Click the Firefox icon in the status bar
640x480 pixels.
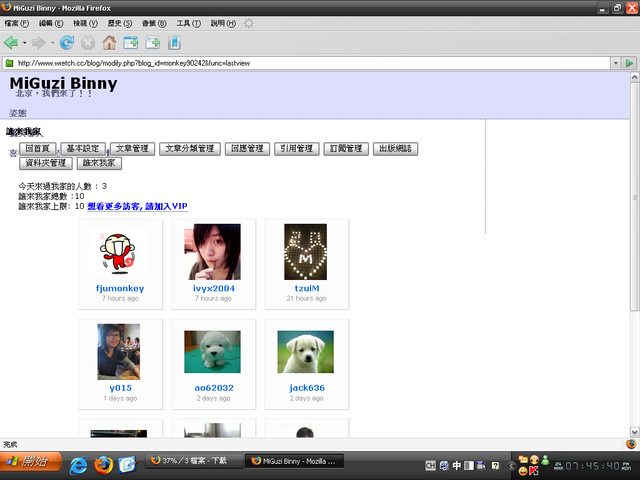[x=631, y=444]
